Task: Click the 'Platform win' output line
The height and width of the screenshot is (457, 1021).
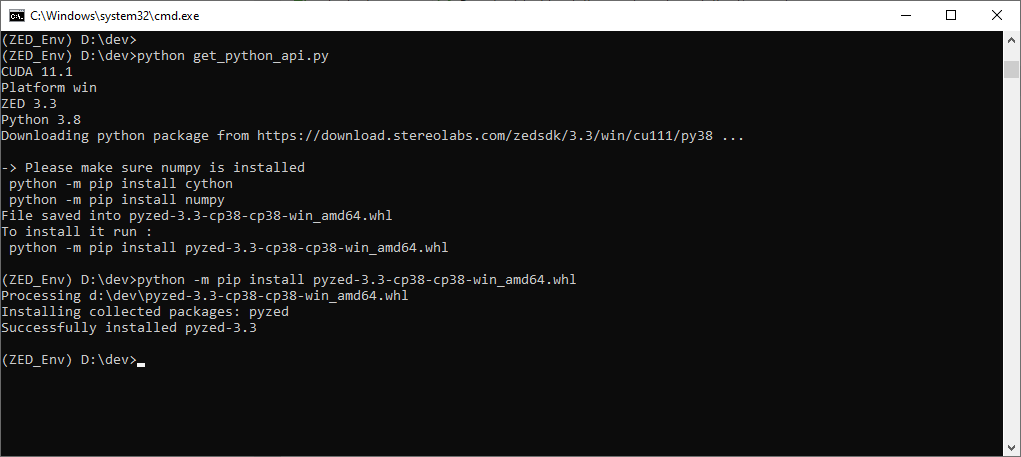Action: (x=48, y=88)
